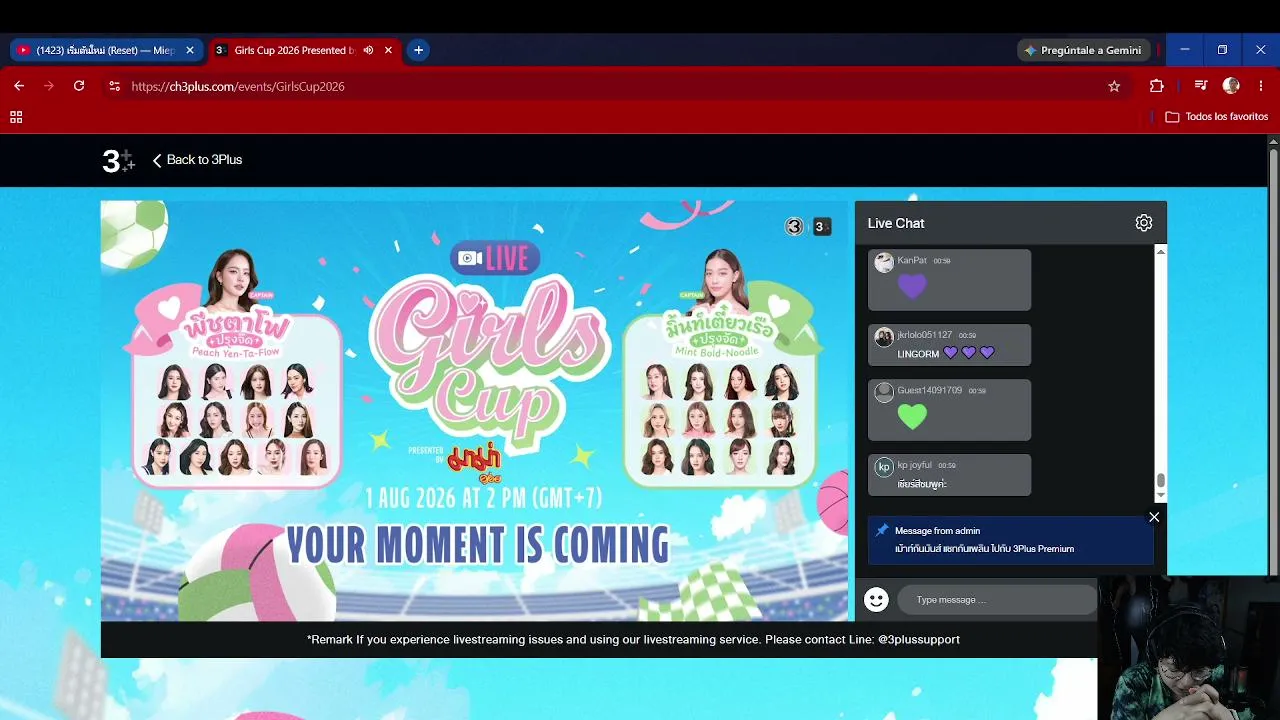Click kp joyful's avatar in chat

(x=884, y=467)
